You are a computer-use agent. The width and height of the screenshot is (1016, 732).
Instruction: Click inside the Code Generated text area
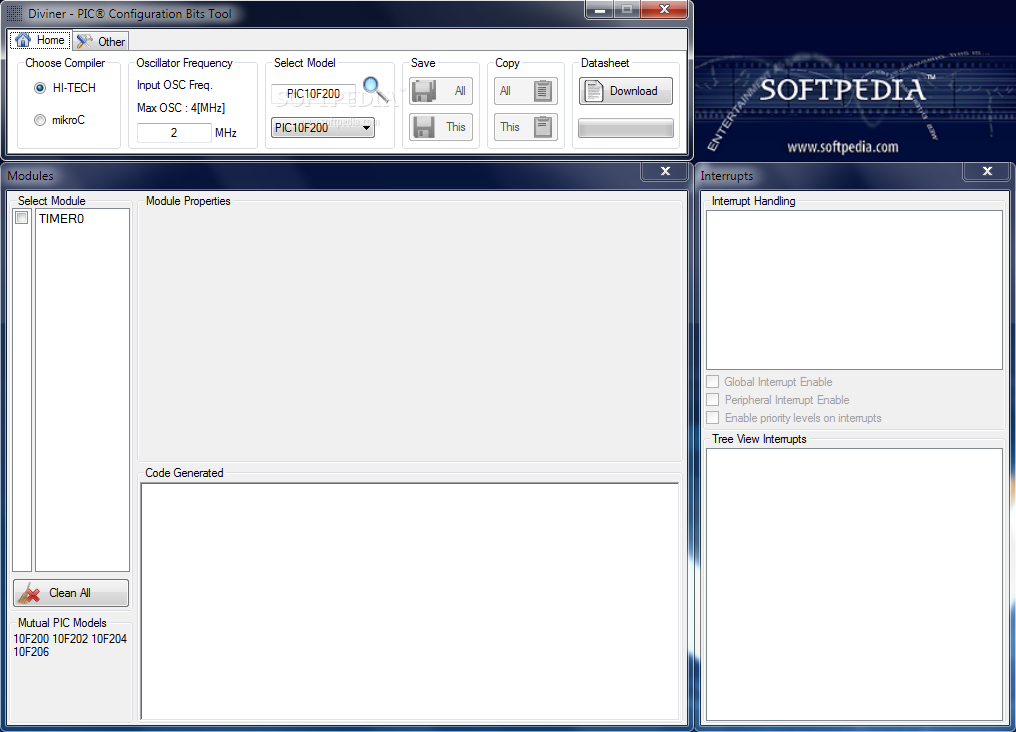[410, 601]
